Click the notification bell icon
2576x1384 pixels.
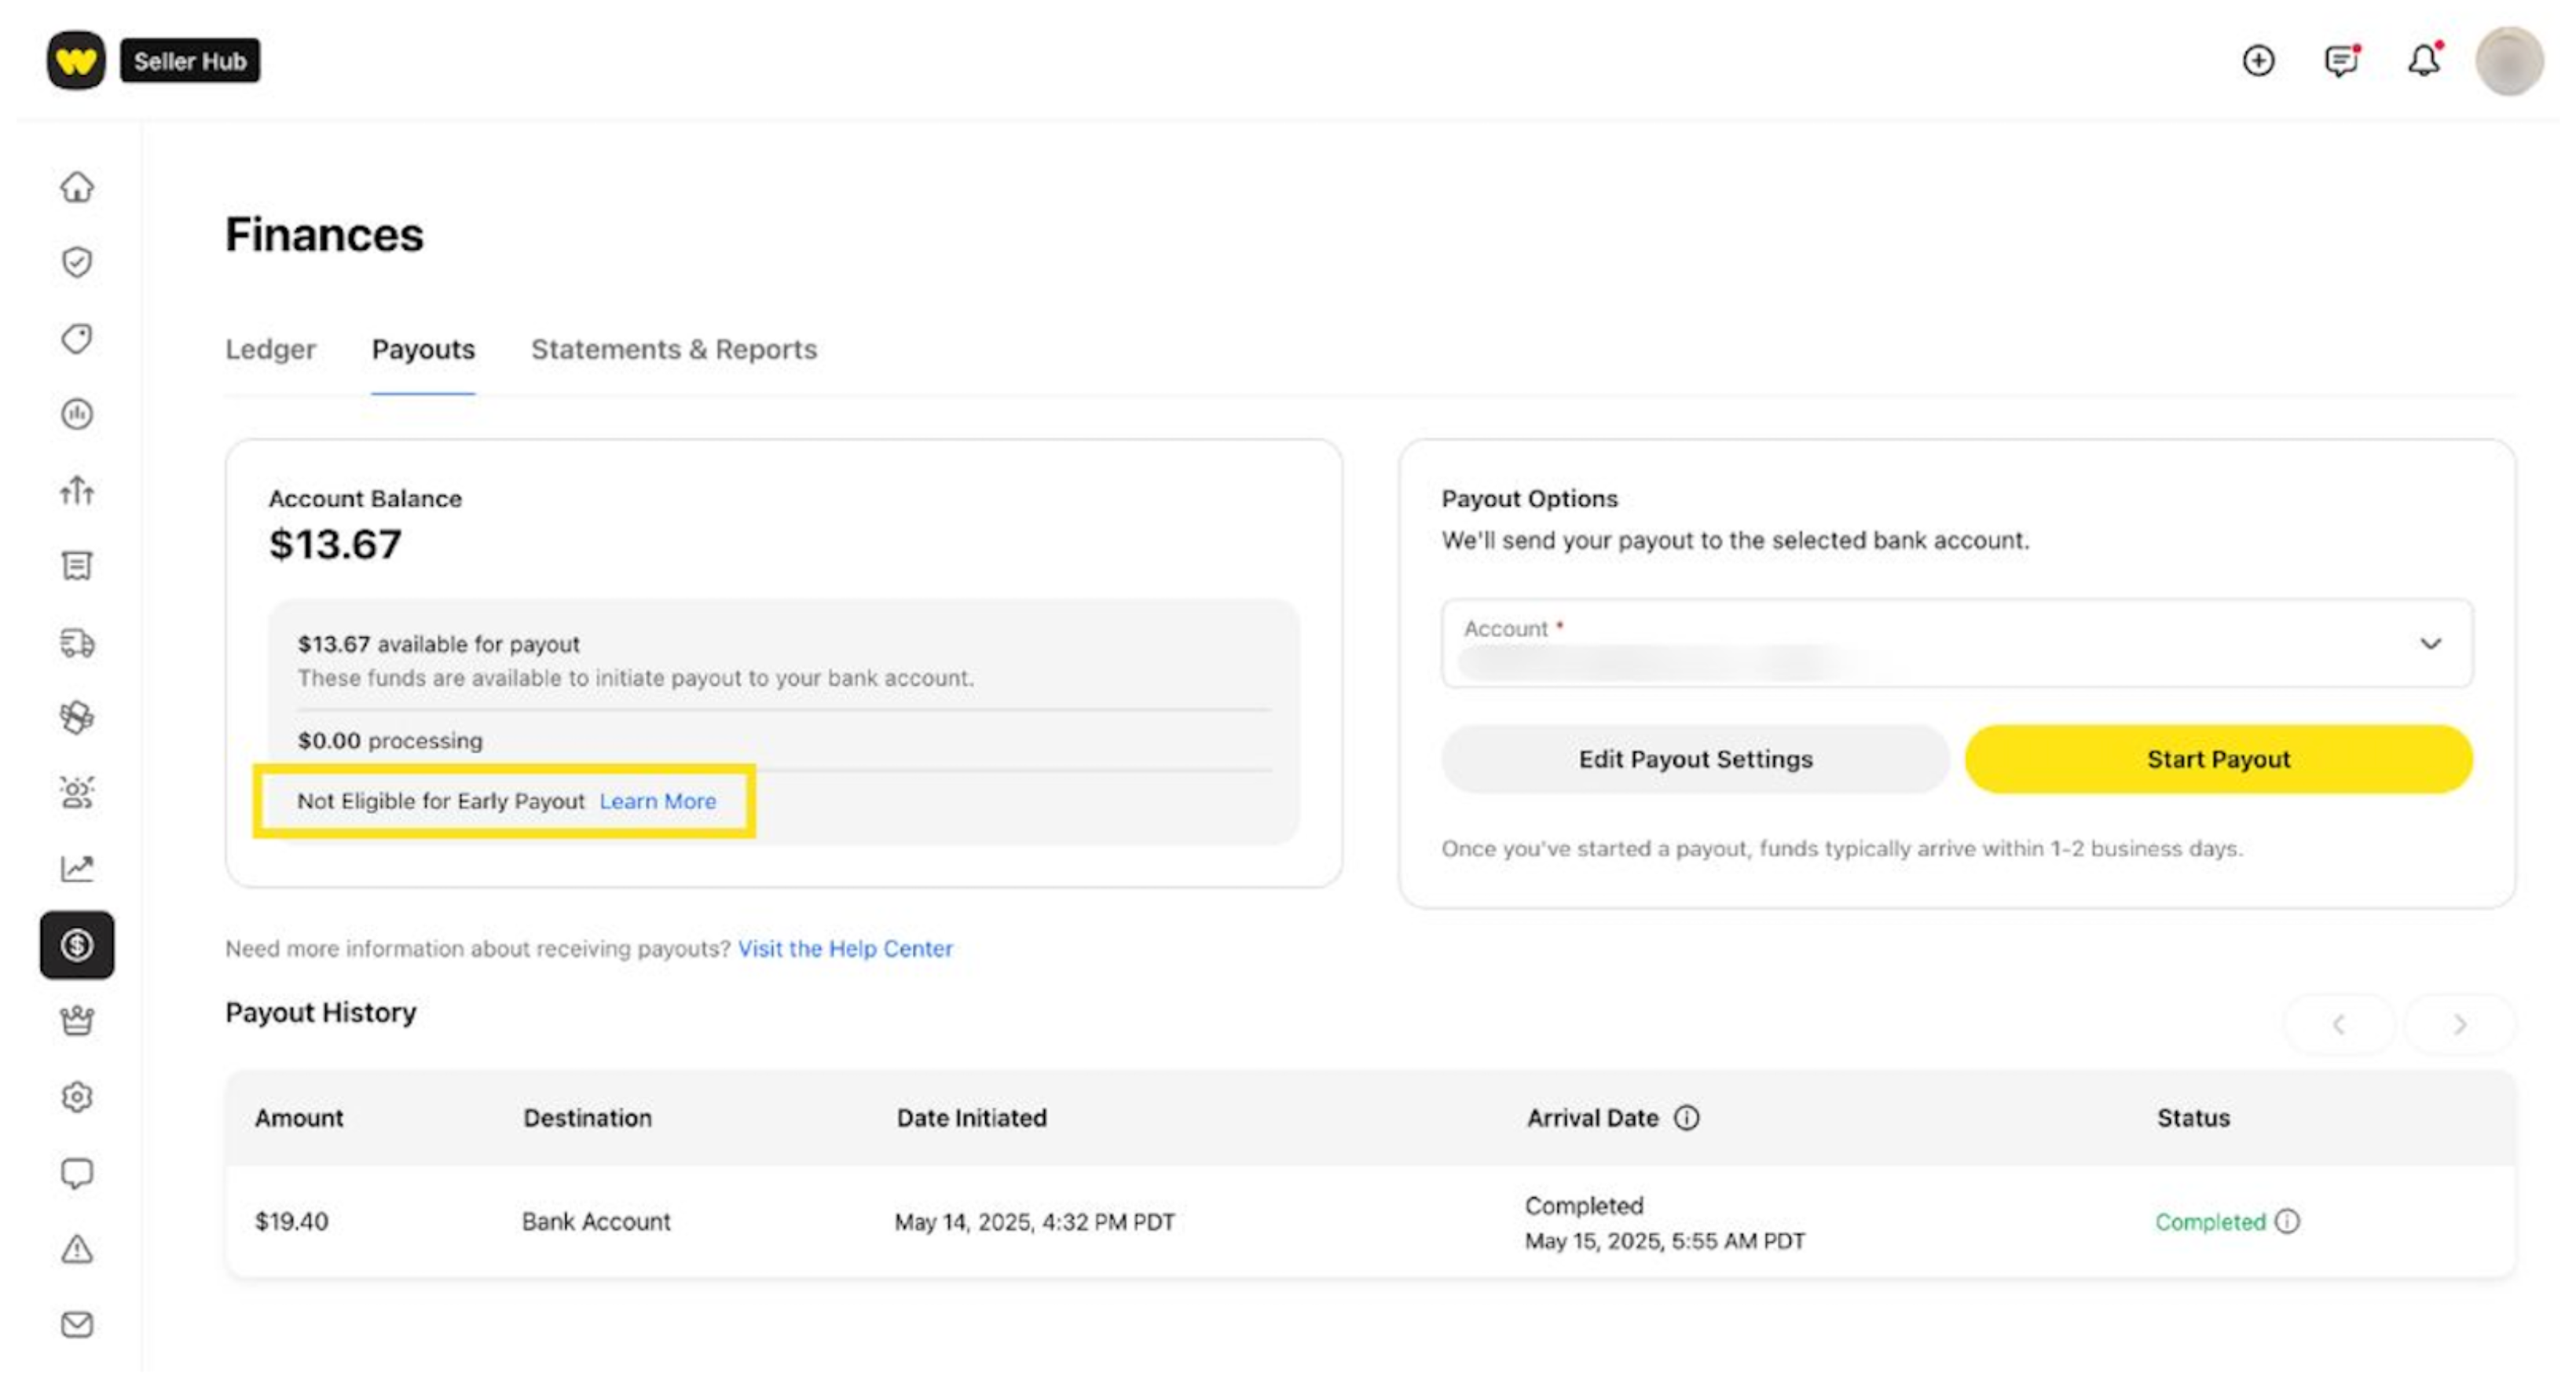pos(2423,61)
